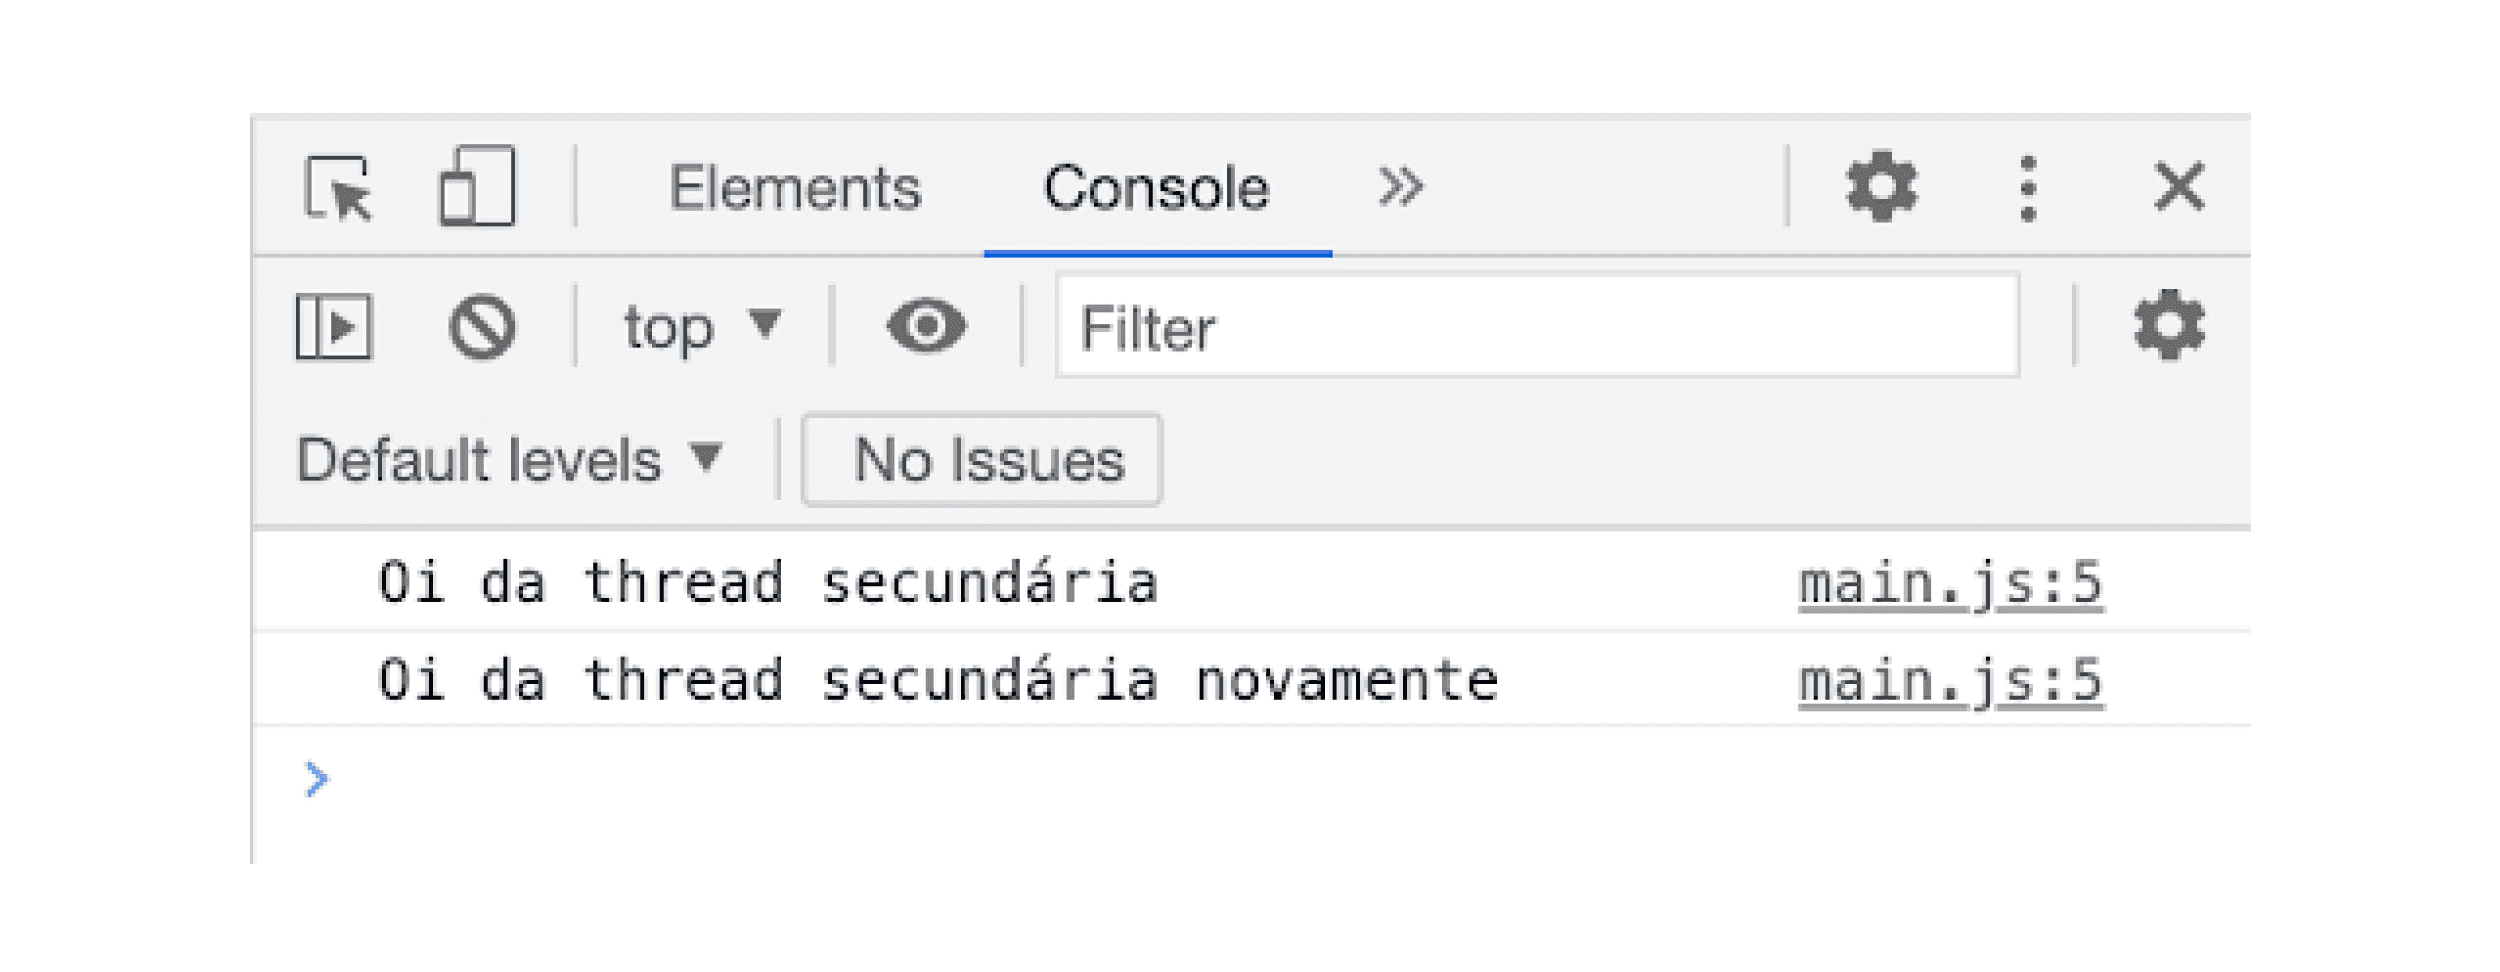Close the DevTools panel
2500x972 pixels.
(2179, 187)
